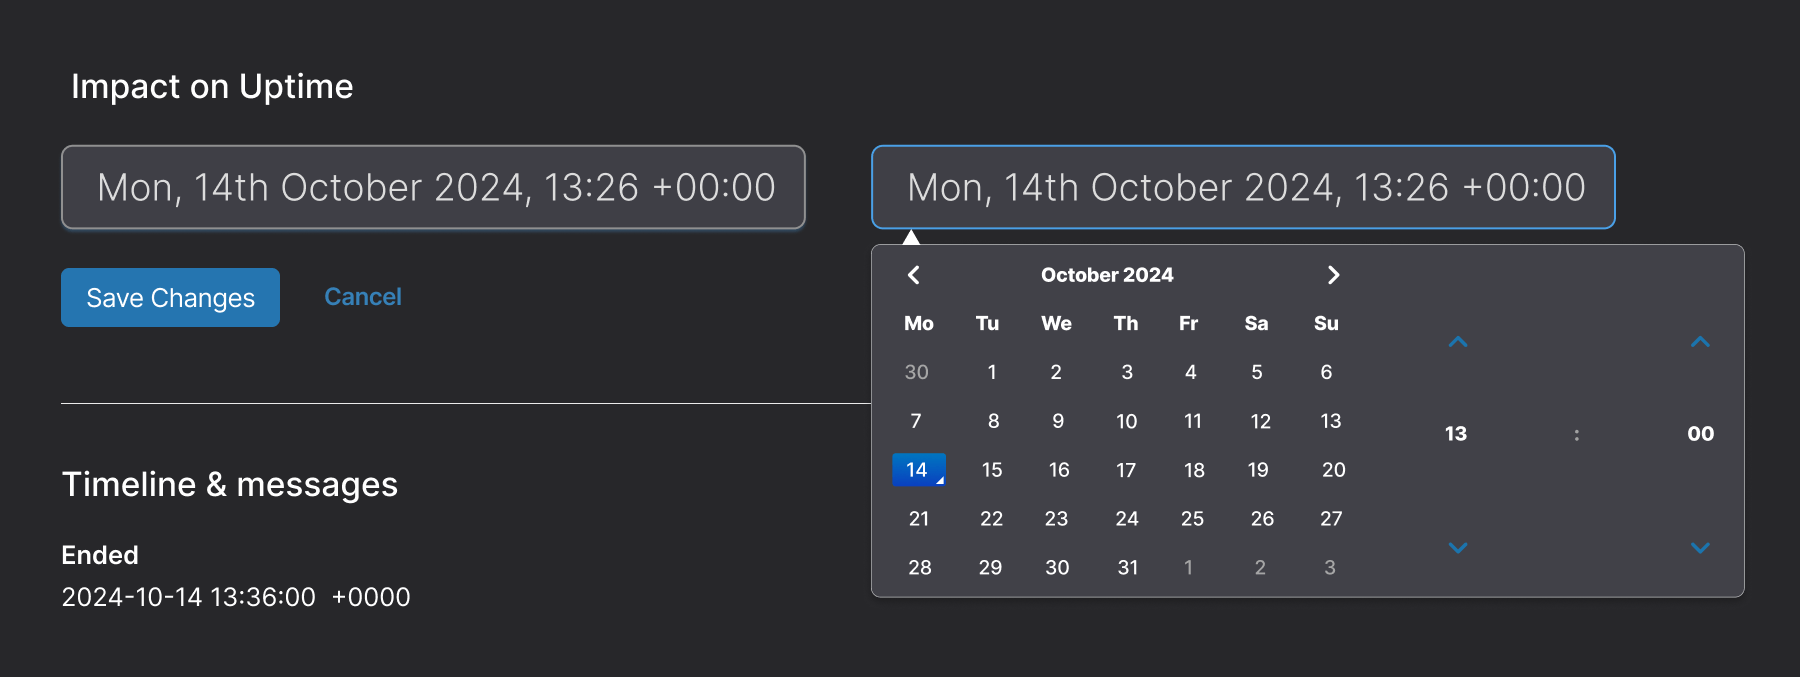
Task: Decrease the minutes value
Action: pos(1700,548)
